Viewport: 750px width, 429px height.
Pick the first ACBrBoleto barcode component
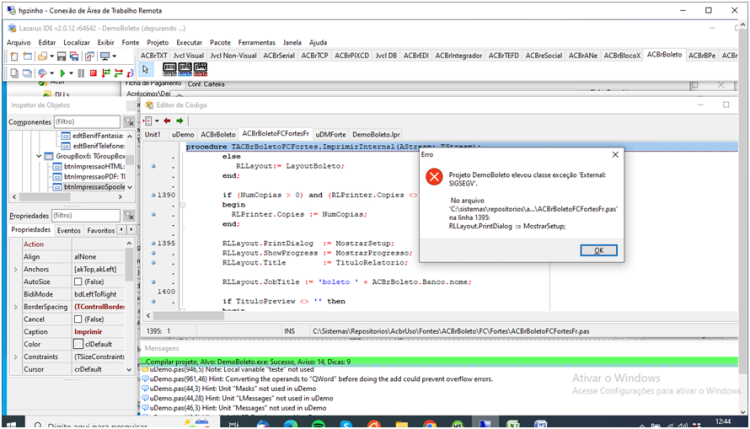(x=169, y=69)
